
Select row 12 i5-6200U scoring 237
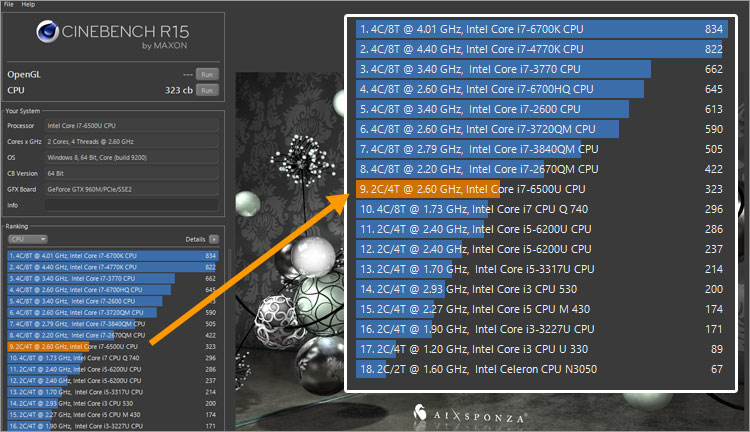113,381
